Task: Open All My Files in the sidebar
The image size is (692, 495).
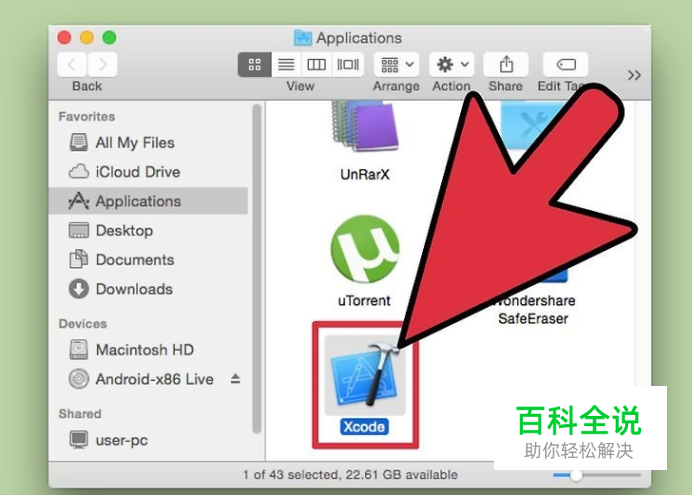Action: pyautogui.click(x=148, y=142)
